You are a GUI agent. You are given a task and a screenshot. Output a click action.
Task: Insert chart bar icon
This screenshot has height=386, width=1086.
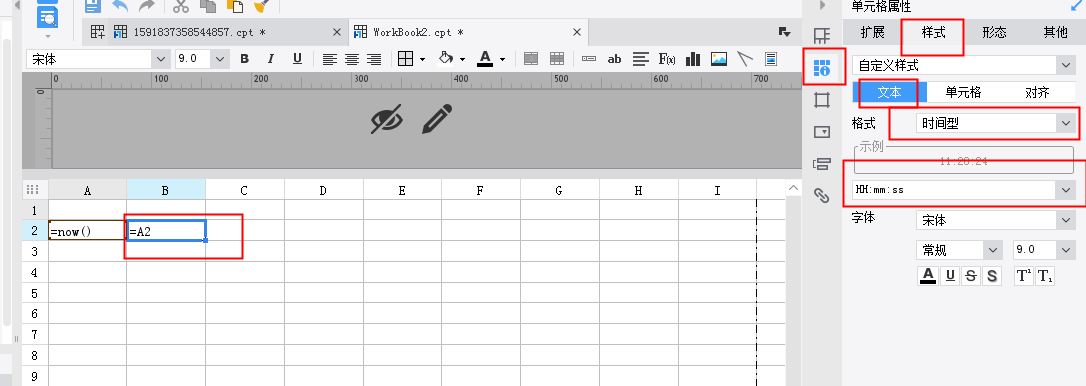coord(693,59)
